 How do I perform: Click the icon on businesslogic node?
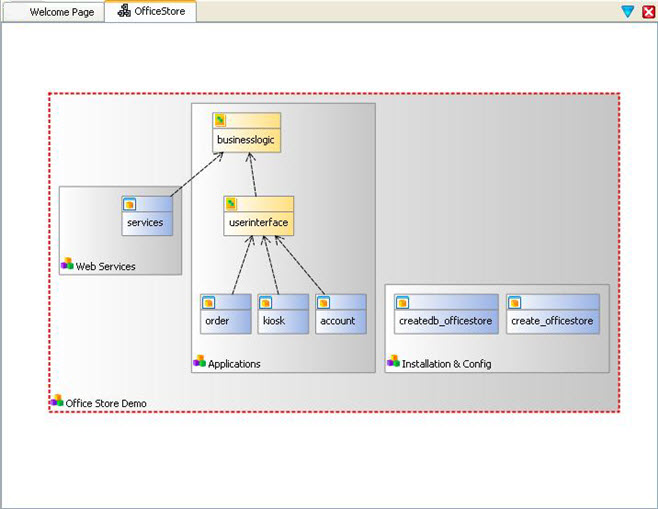(219, 120)
